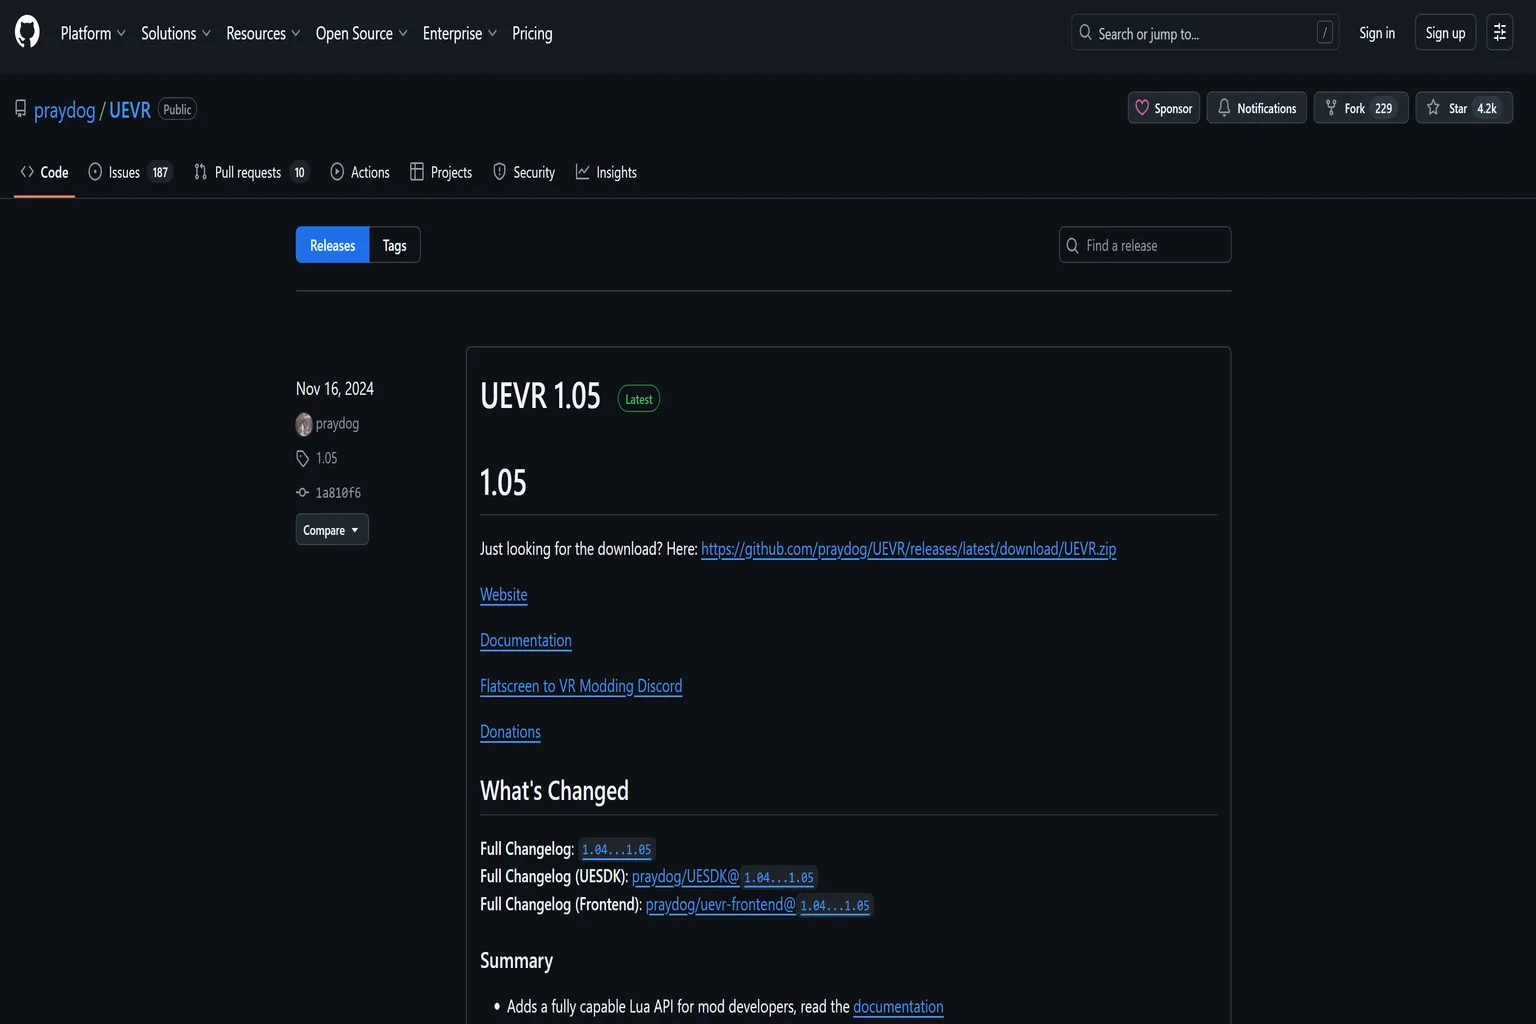Click the bell icon on Notifications
Viewport: 1536px width, 1024px height.
(x=1224, y=108)
